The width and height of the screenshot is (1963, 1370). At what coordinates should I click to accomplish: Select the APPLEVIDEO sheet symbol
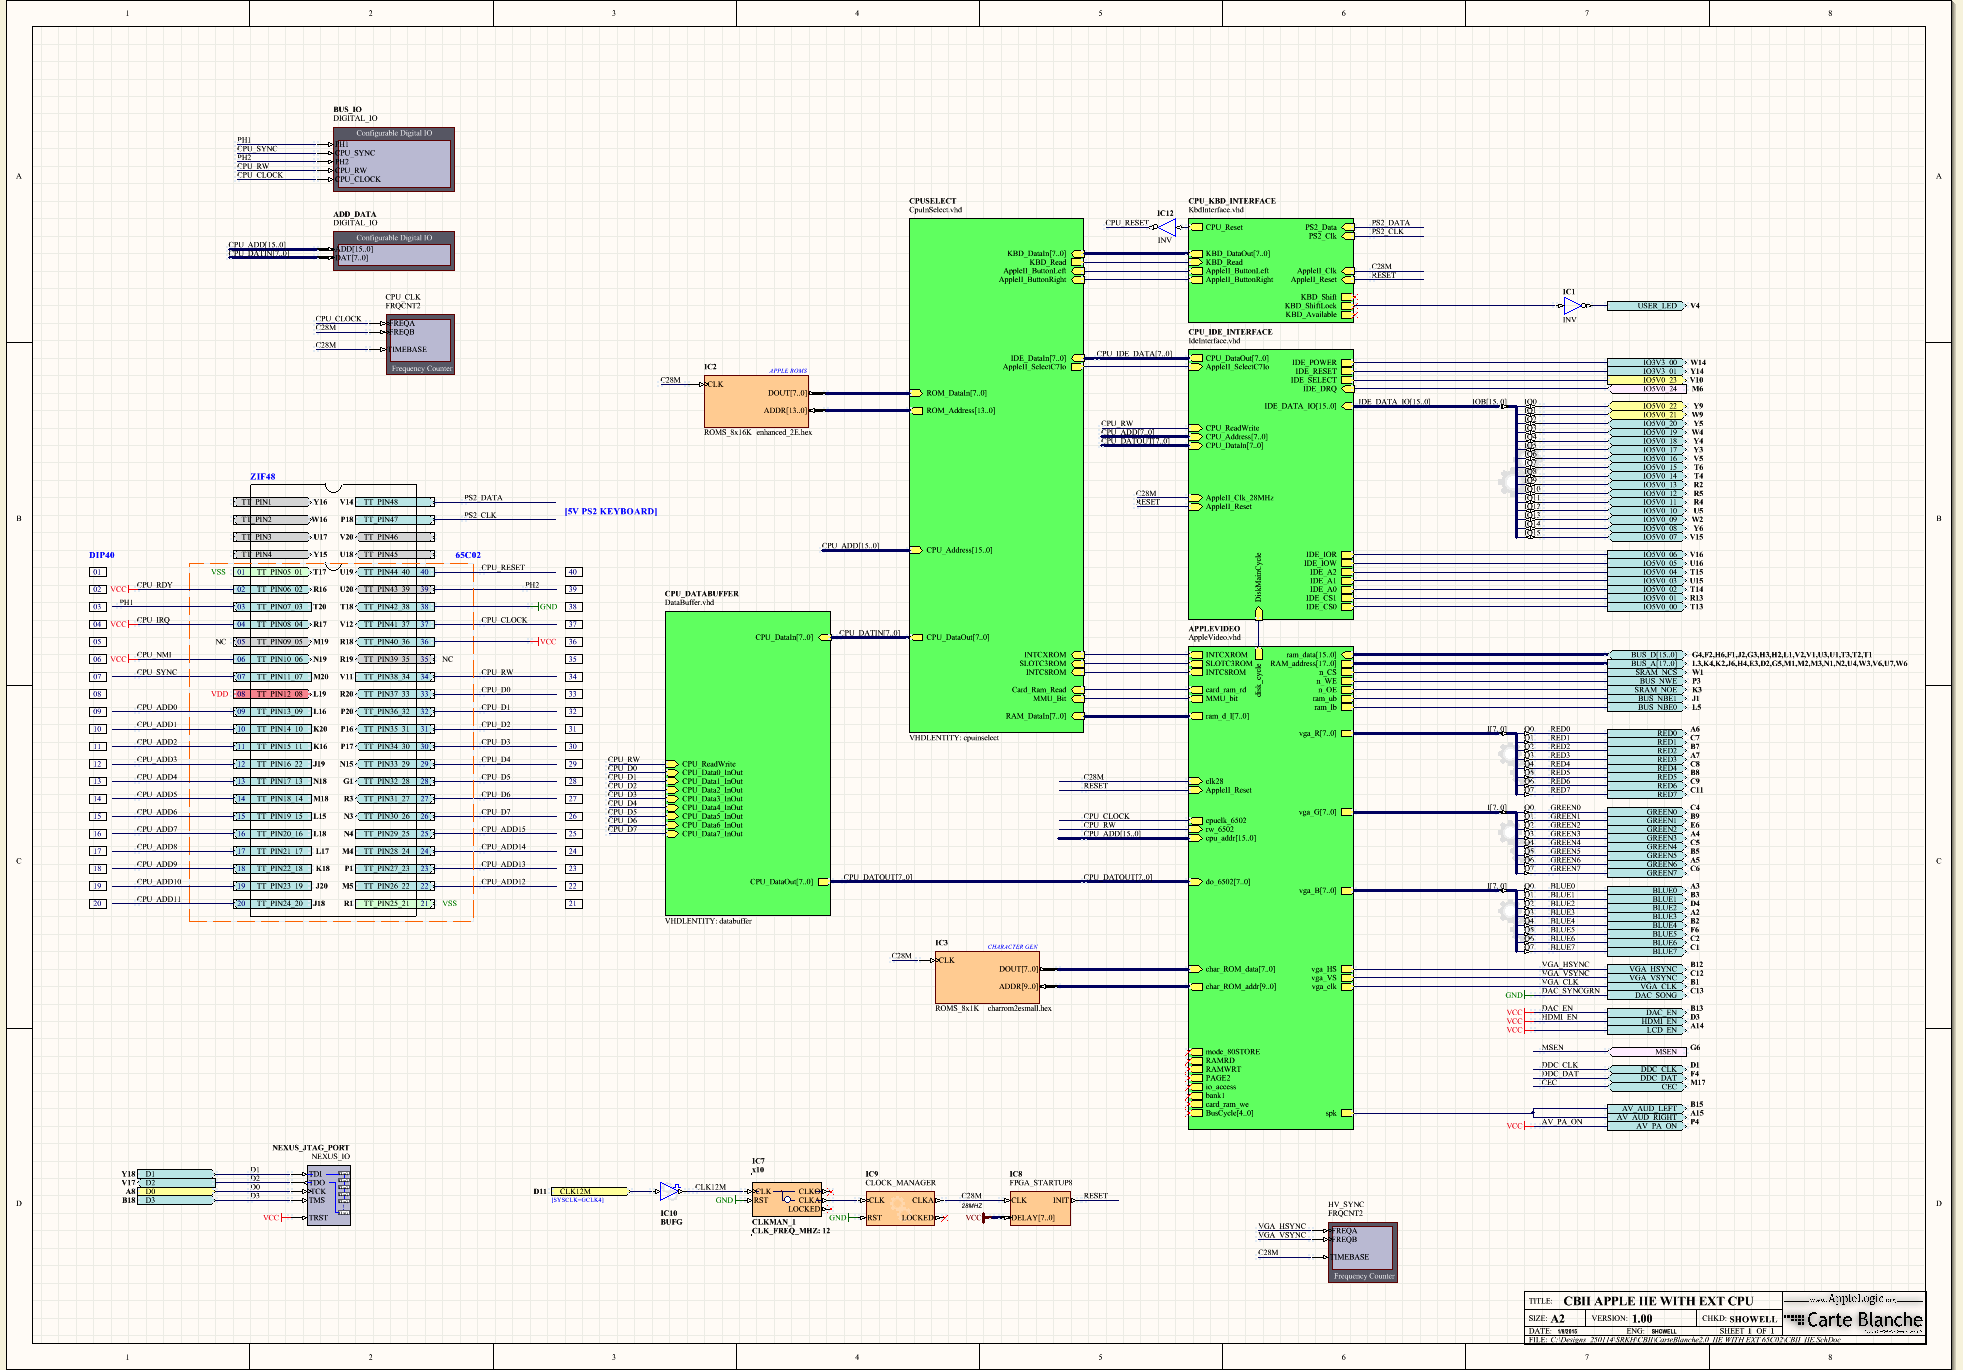(1270, 888)
